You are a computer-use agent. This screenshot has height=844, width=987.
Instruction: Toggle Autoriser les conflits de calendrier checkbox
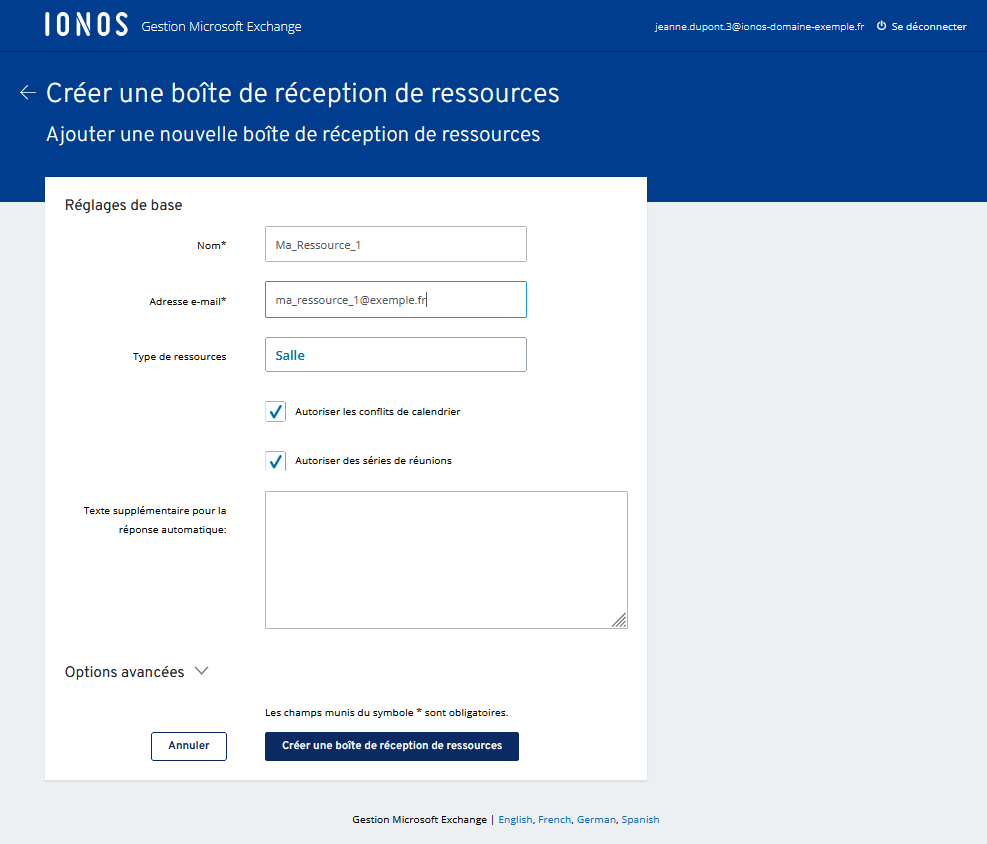point(276,411)
